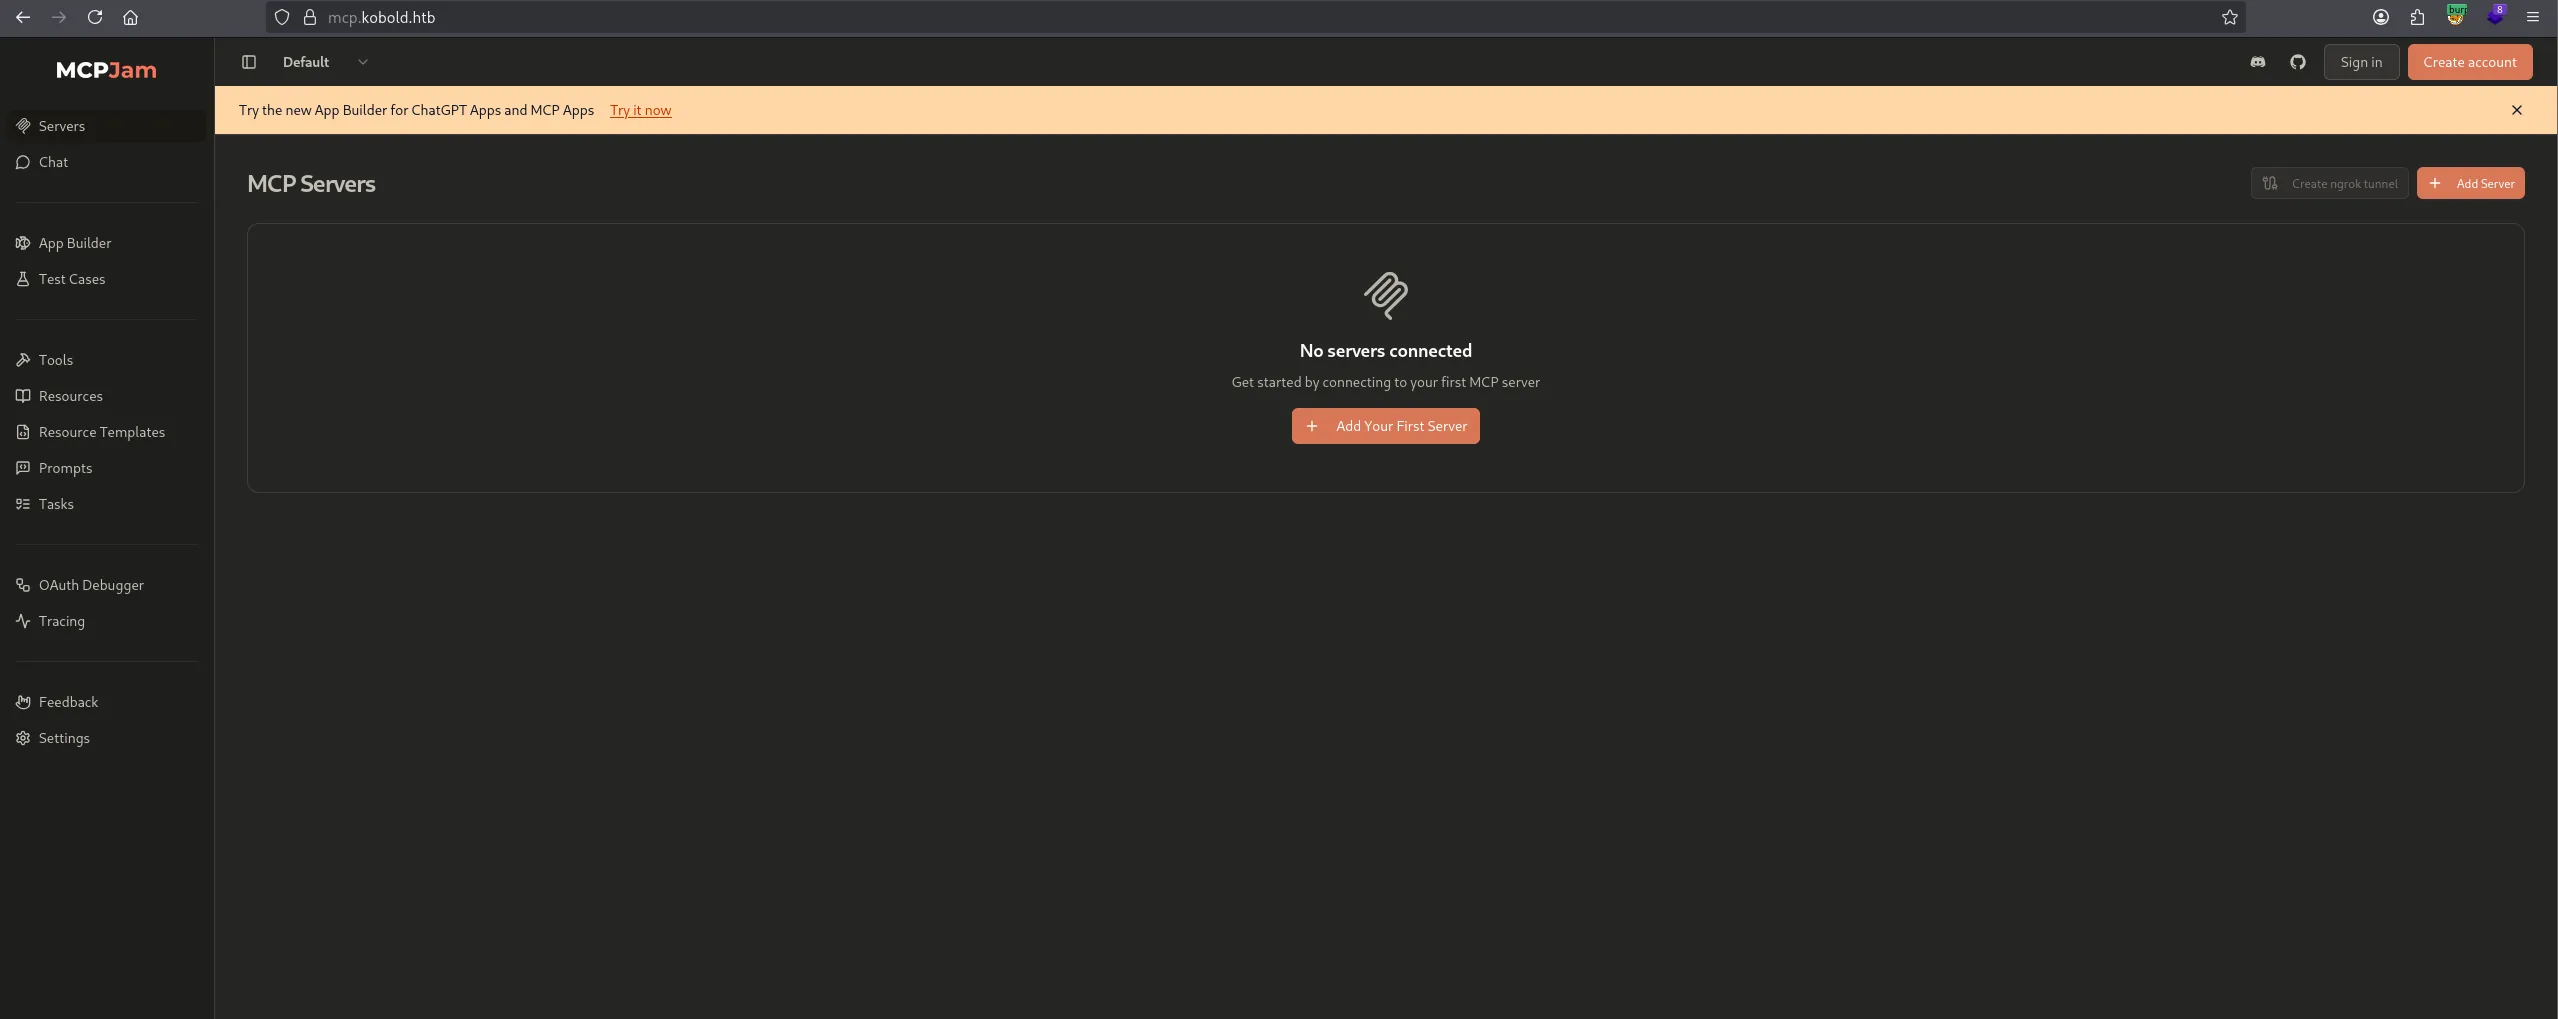Click the Create ngrok tunnel button
The height and width of the screenshot is (1019, 2558).
point(2329,183)
